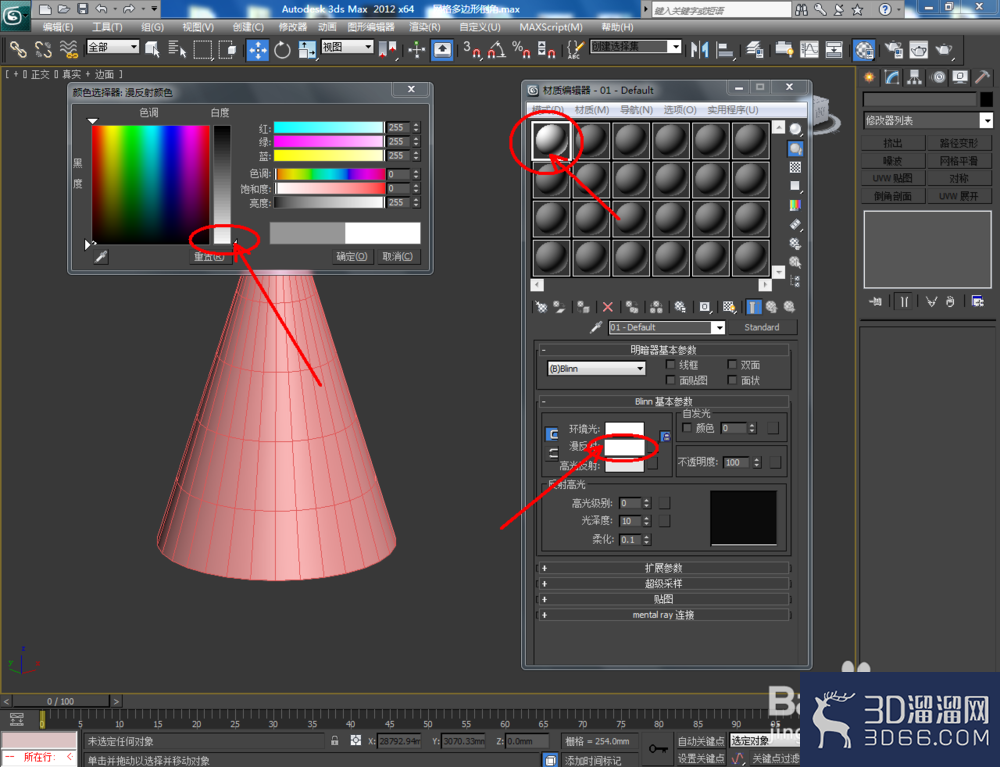
Task: Toggle the Angle Snap button
Action: 496,49
